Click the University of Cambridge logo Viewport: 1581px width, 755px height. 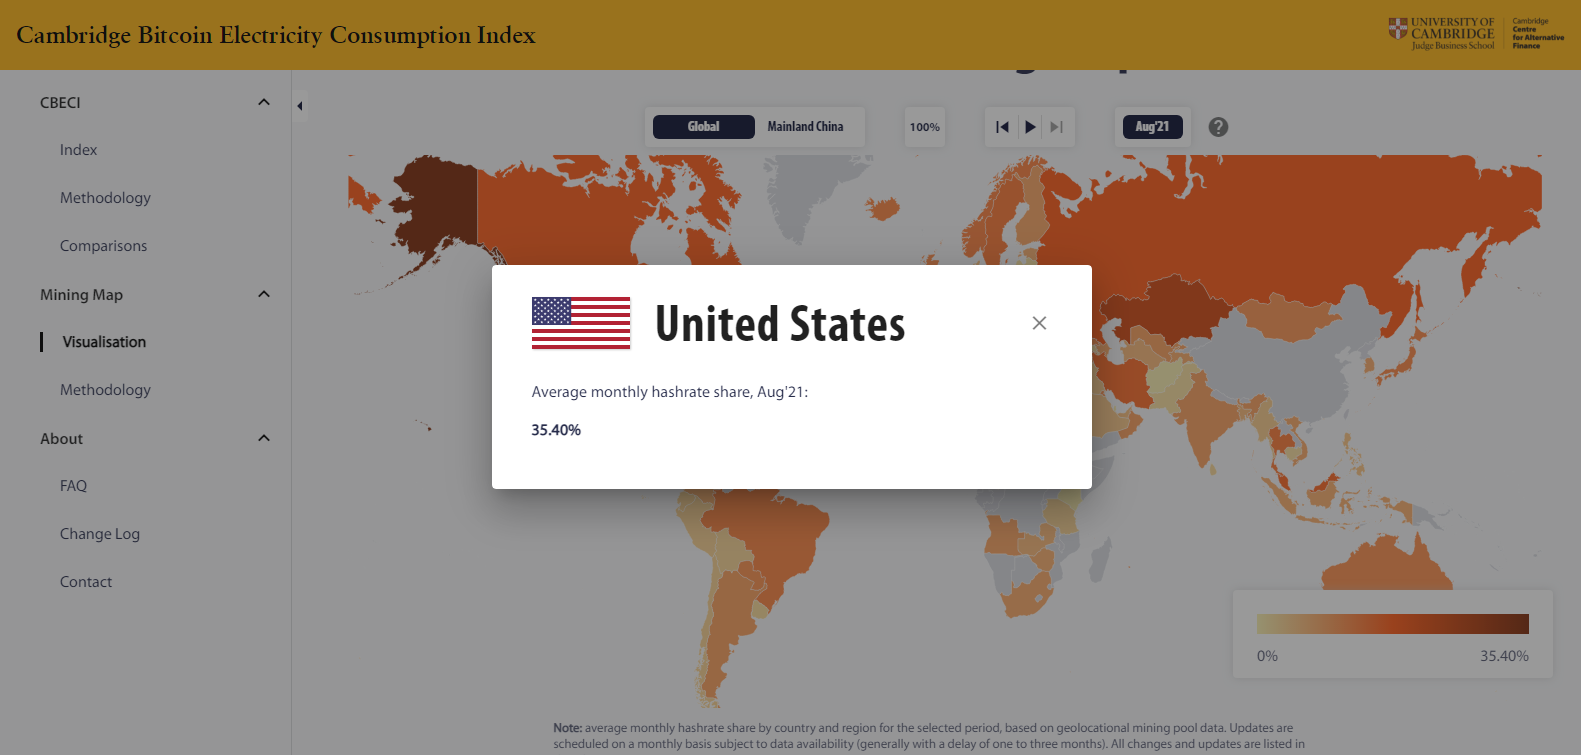pyautogui.click(x=1441, y=34)
